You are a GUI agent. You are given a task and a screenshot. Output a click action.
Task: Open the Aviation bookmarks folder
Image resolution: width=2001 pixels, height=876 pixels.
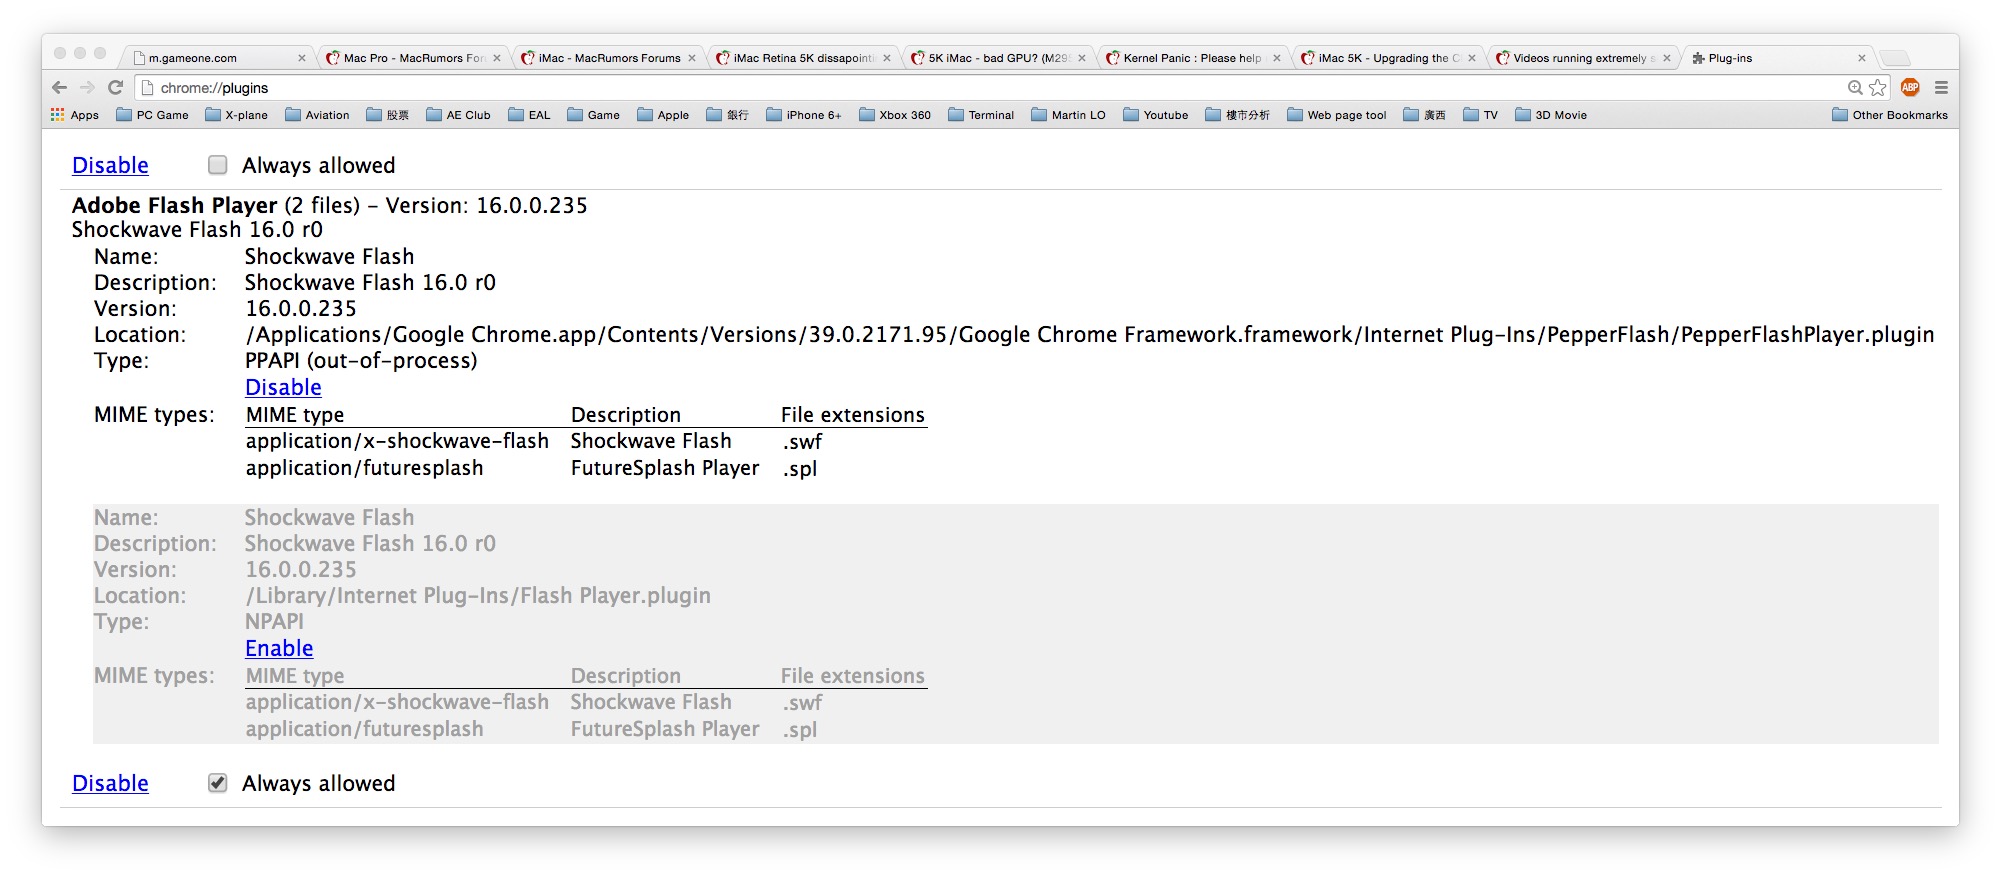[317, 115]
